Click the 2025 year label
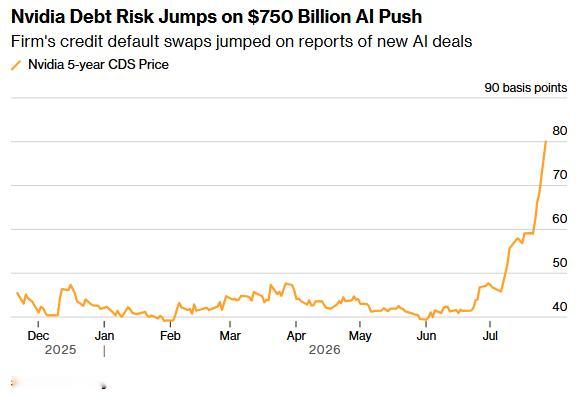 pyautogui.click(x=61, y=350)
